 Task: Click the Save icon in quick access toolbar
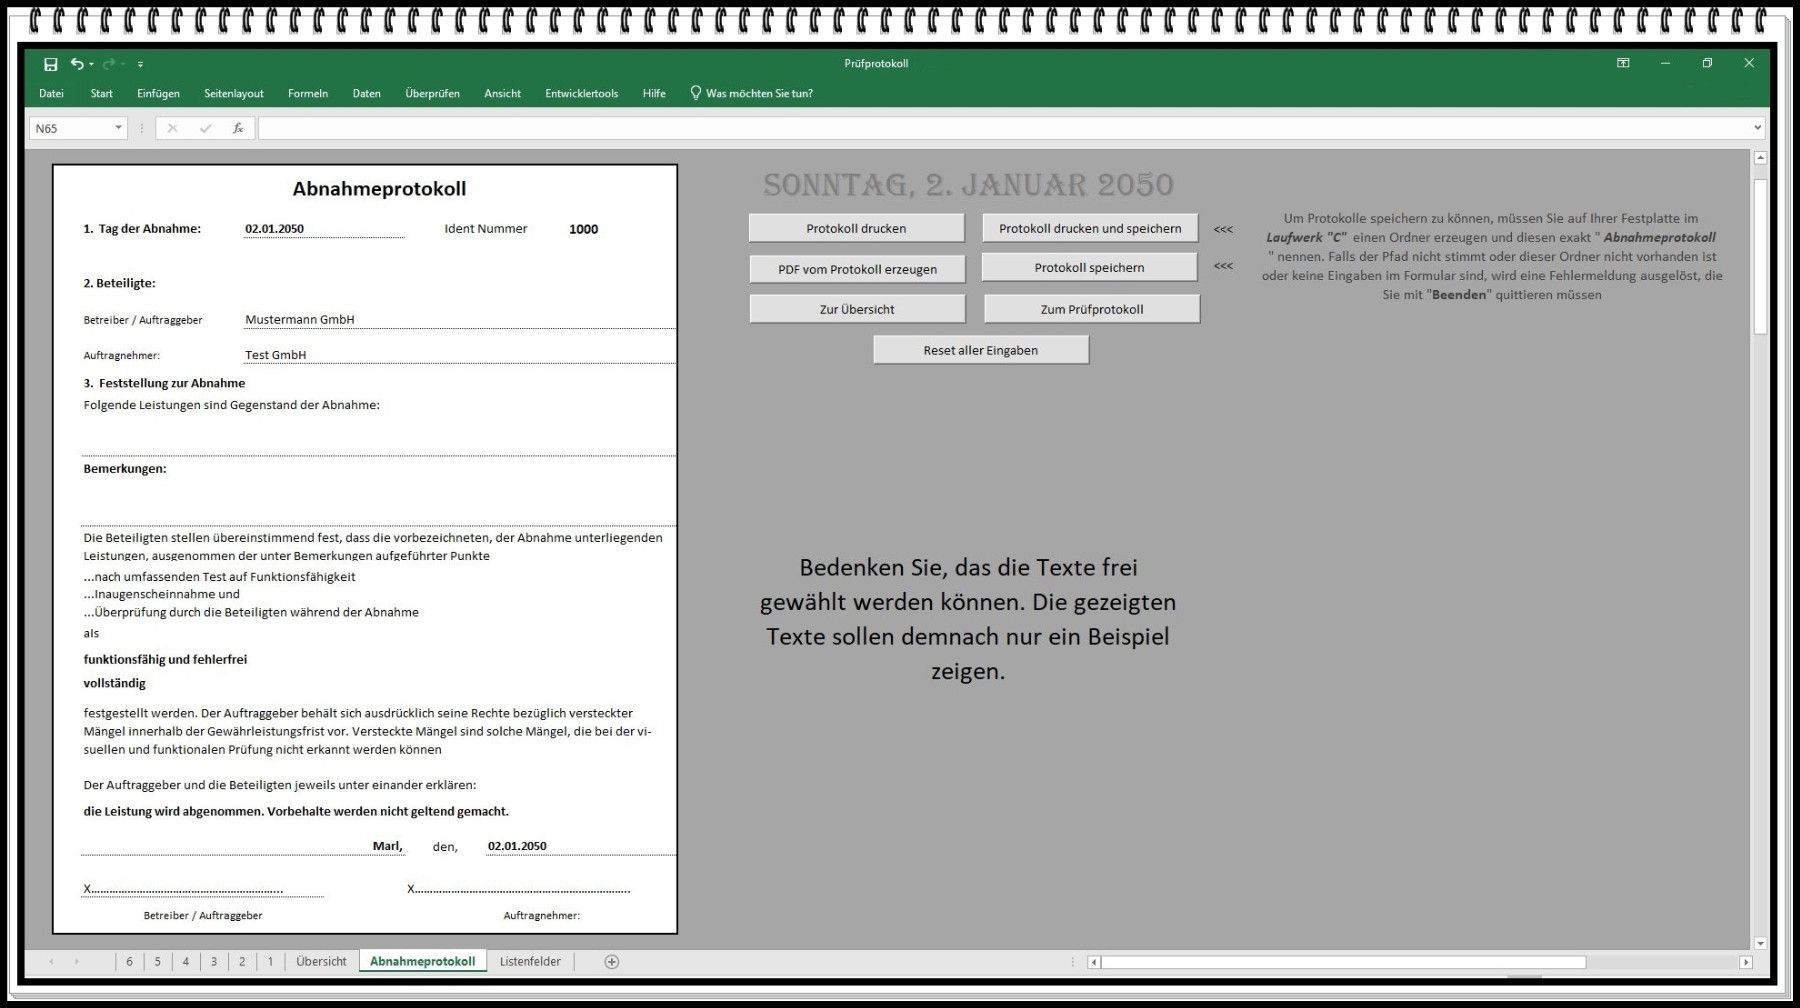pos(50,64)
